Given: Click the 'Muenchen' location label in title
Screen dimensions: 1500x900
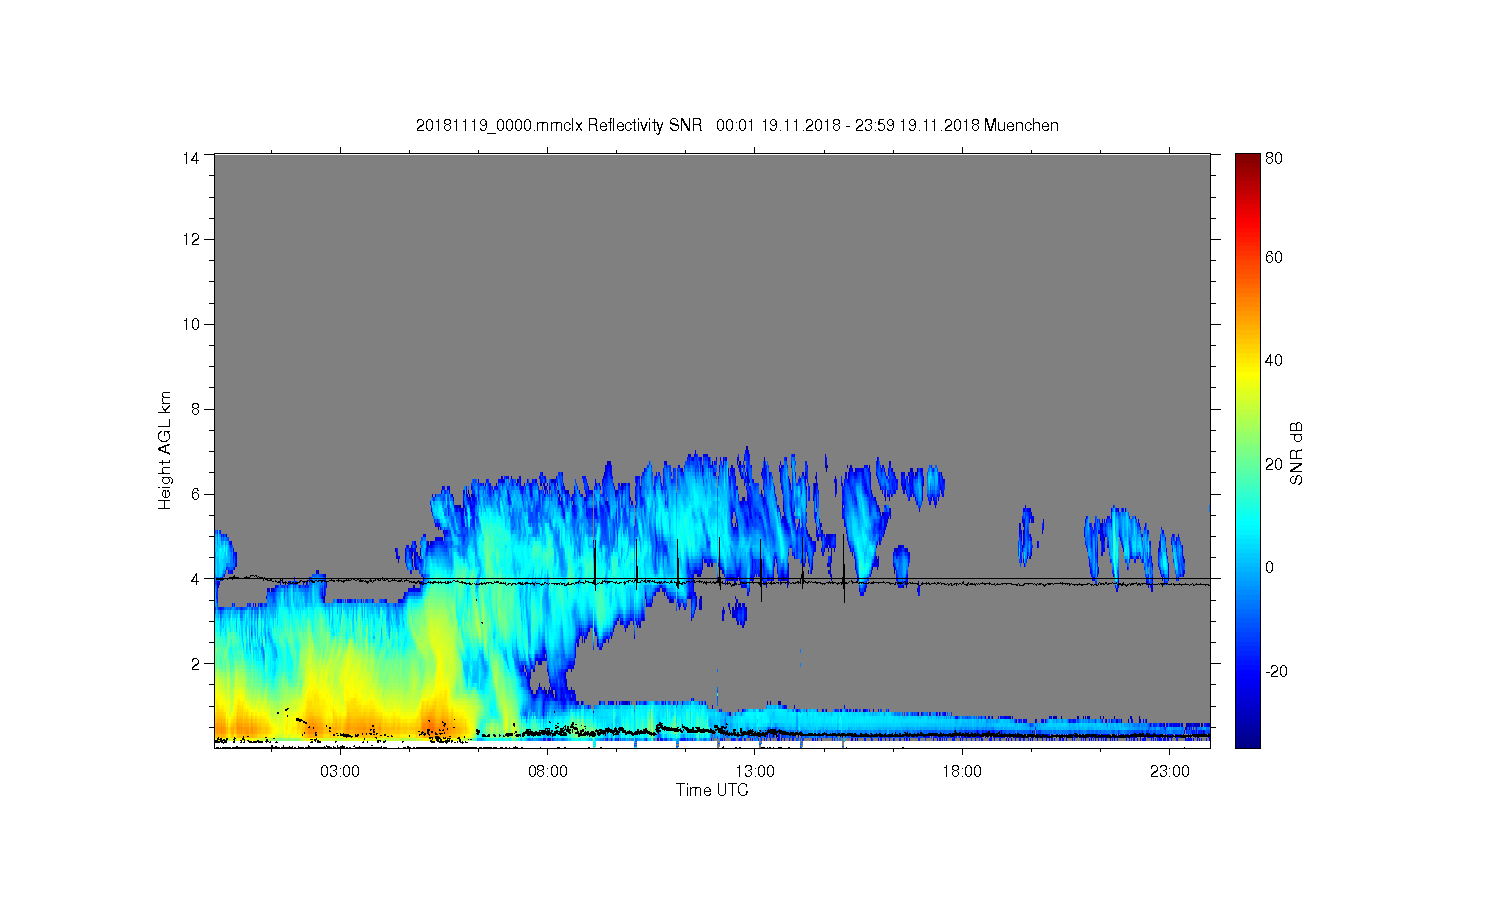Looking at the screenshot, I should [1021, 126].
